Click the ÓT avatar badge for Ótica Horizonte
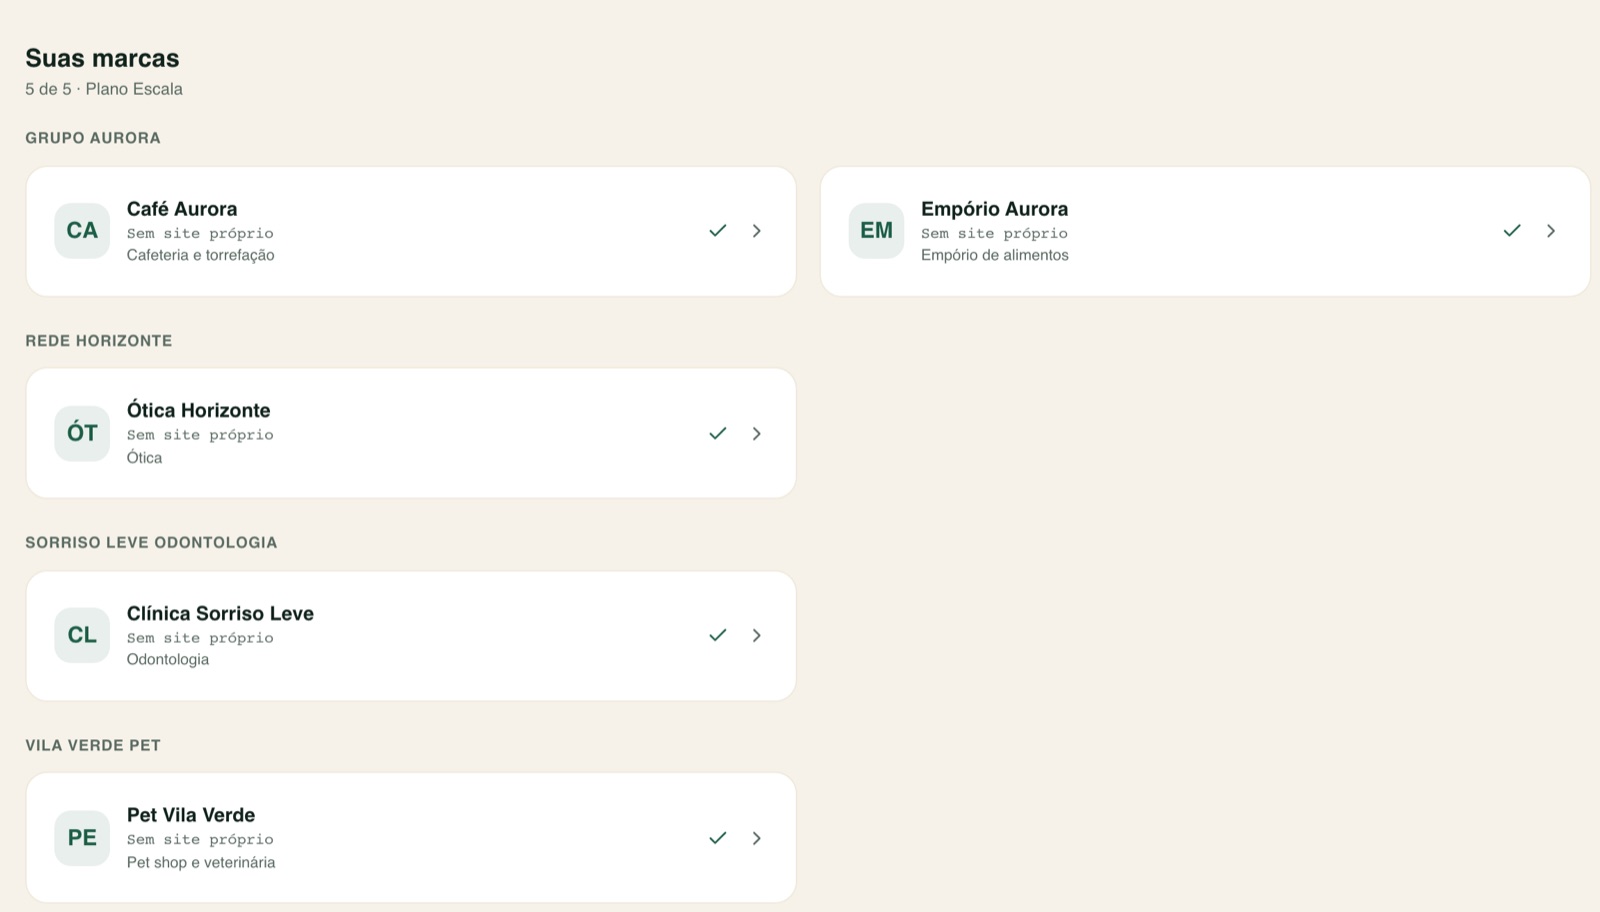Viewport: 1600px width, 912px height. click(x=82, y=433)
